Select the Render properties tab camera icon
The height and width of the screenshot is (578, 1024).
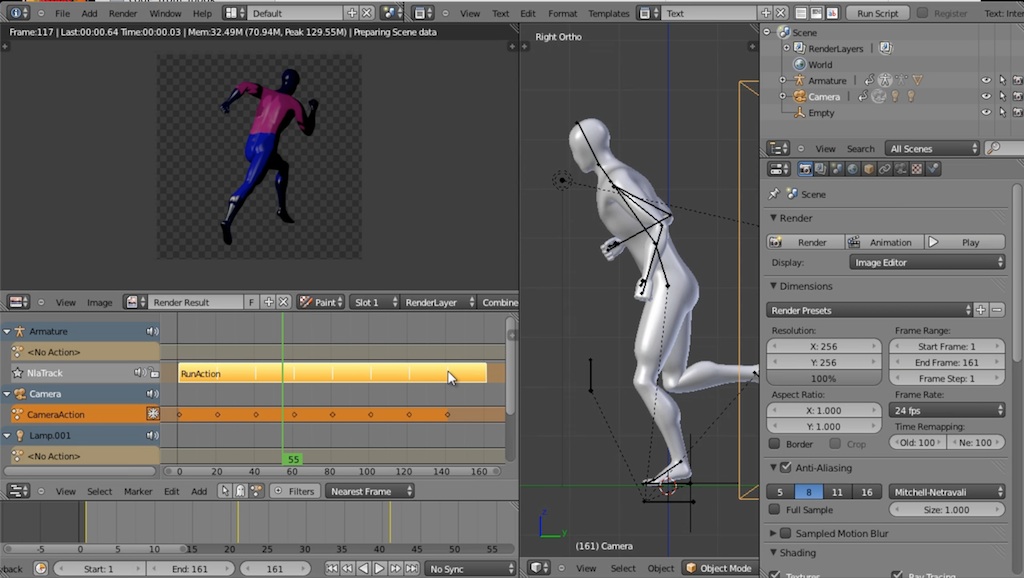(x=805, y=168)
